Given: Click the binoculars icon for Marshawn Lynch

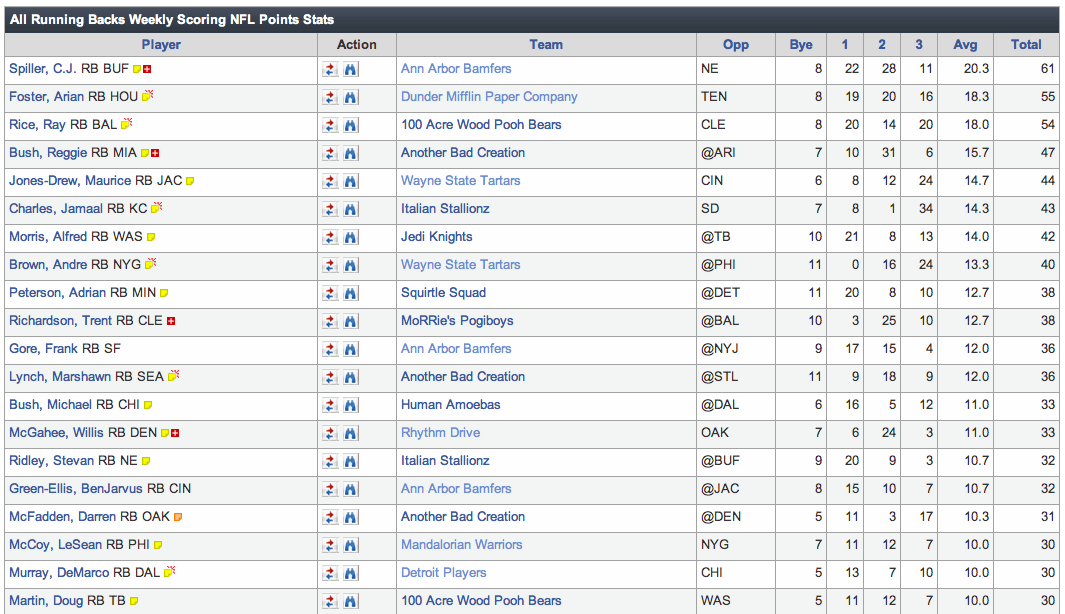Looking at the screenshot, I should [350, 377].
